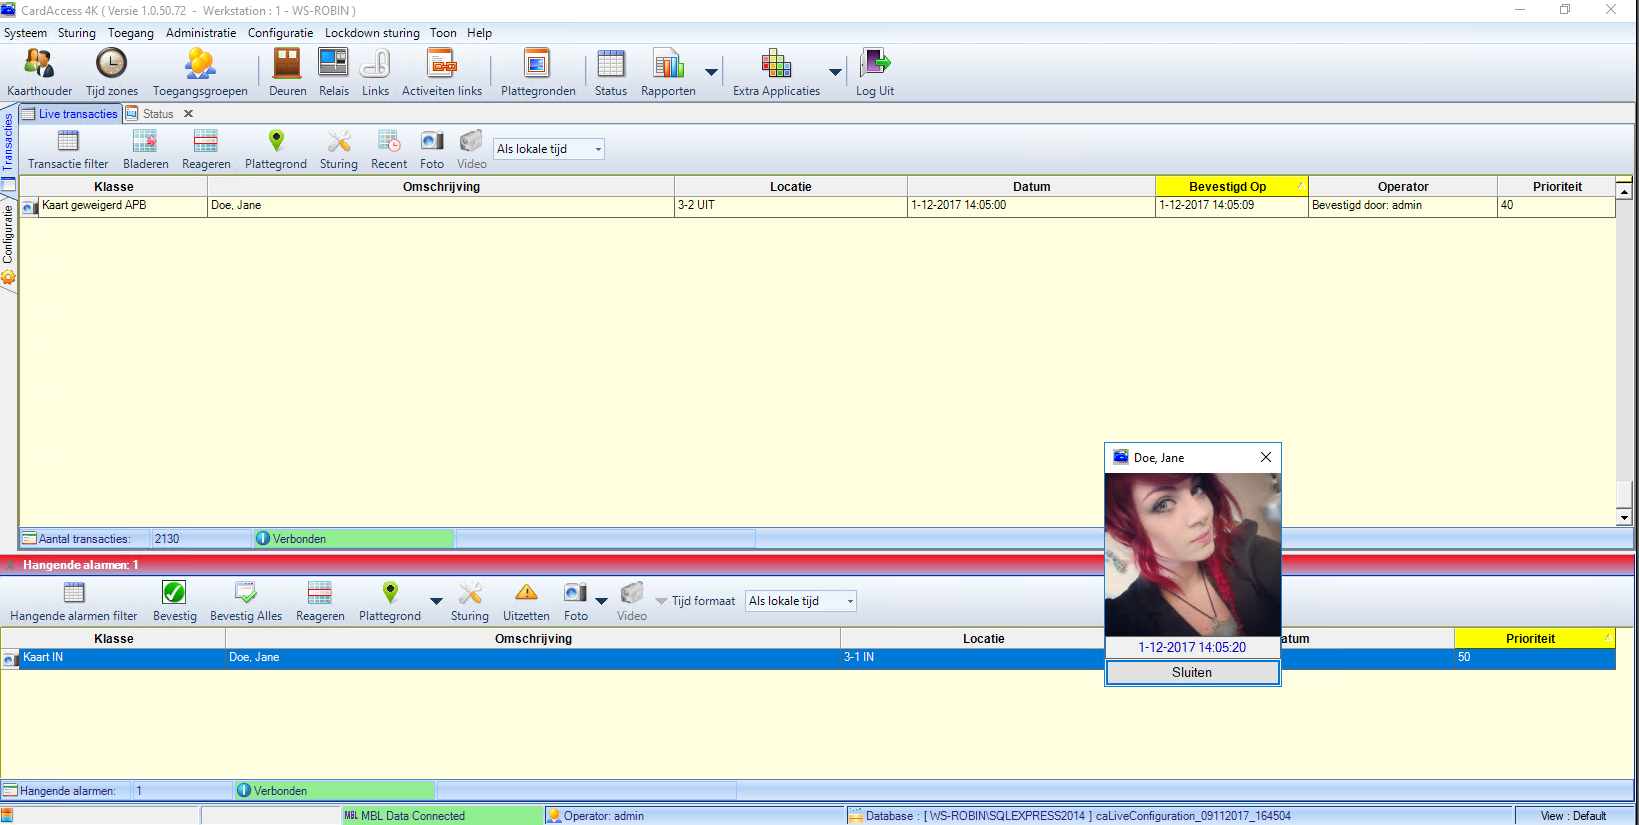
Task: Expand the Rapporten dropdown arrow
Action: coord(711,72)
